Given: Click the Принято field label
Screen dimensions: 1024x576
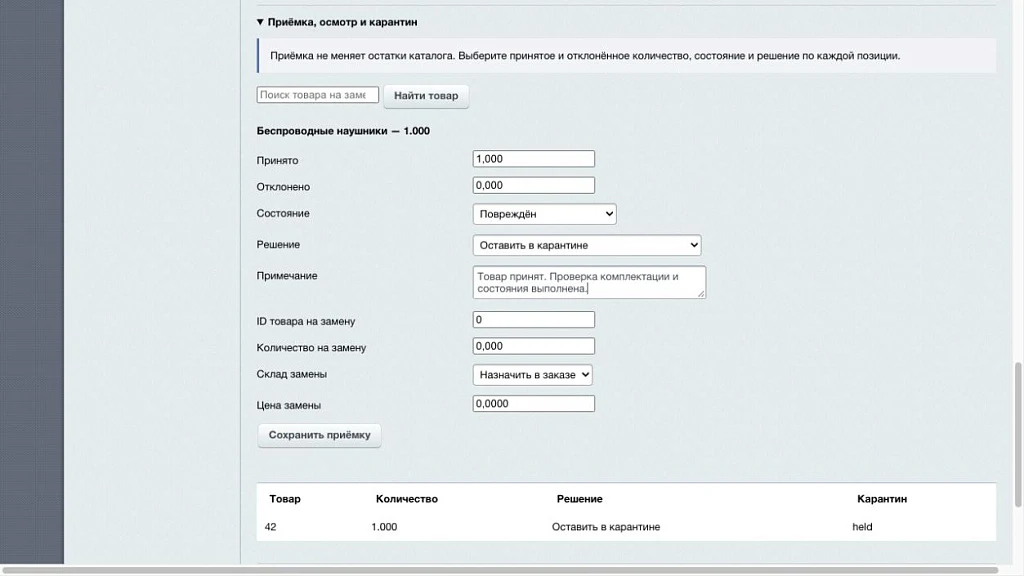Looking at the screenshot, I should click(277, 161).
